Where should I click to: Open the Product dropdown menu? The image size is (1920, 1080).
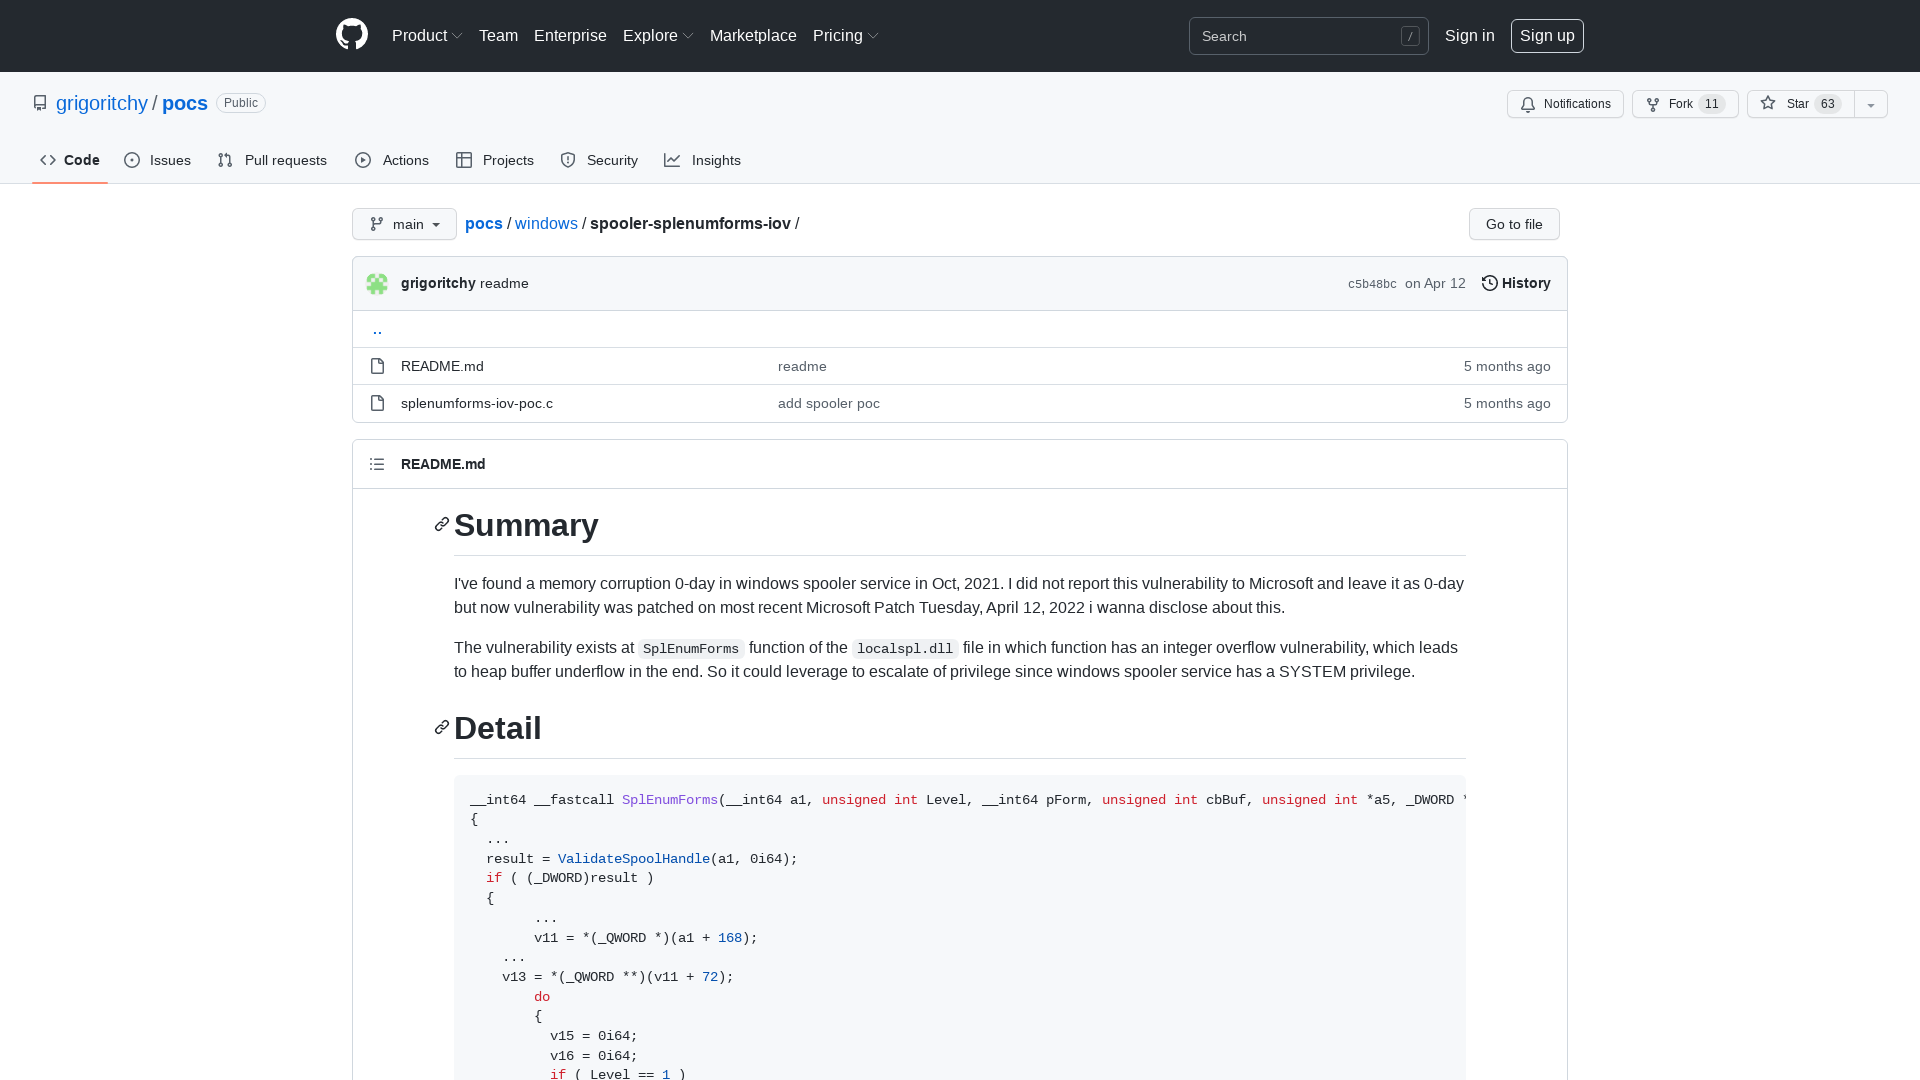427,35
